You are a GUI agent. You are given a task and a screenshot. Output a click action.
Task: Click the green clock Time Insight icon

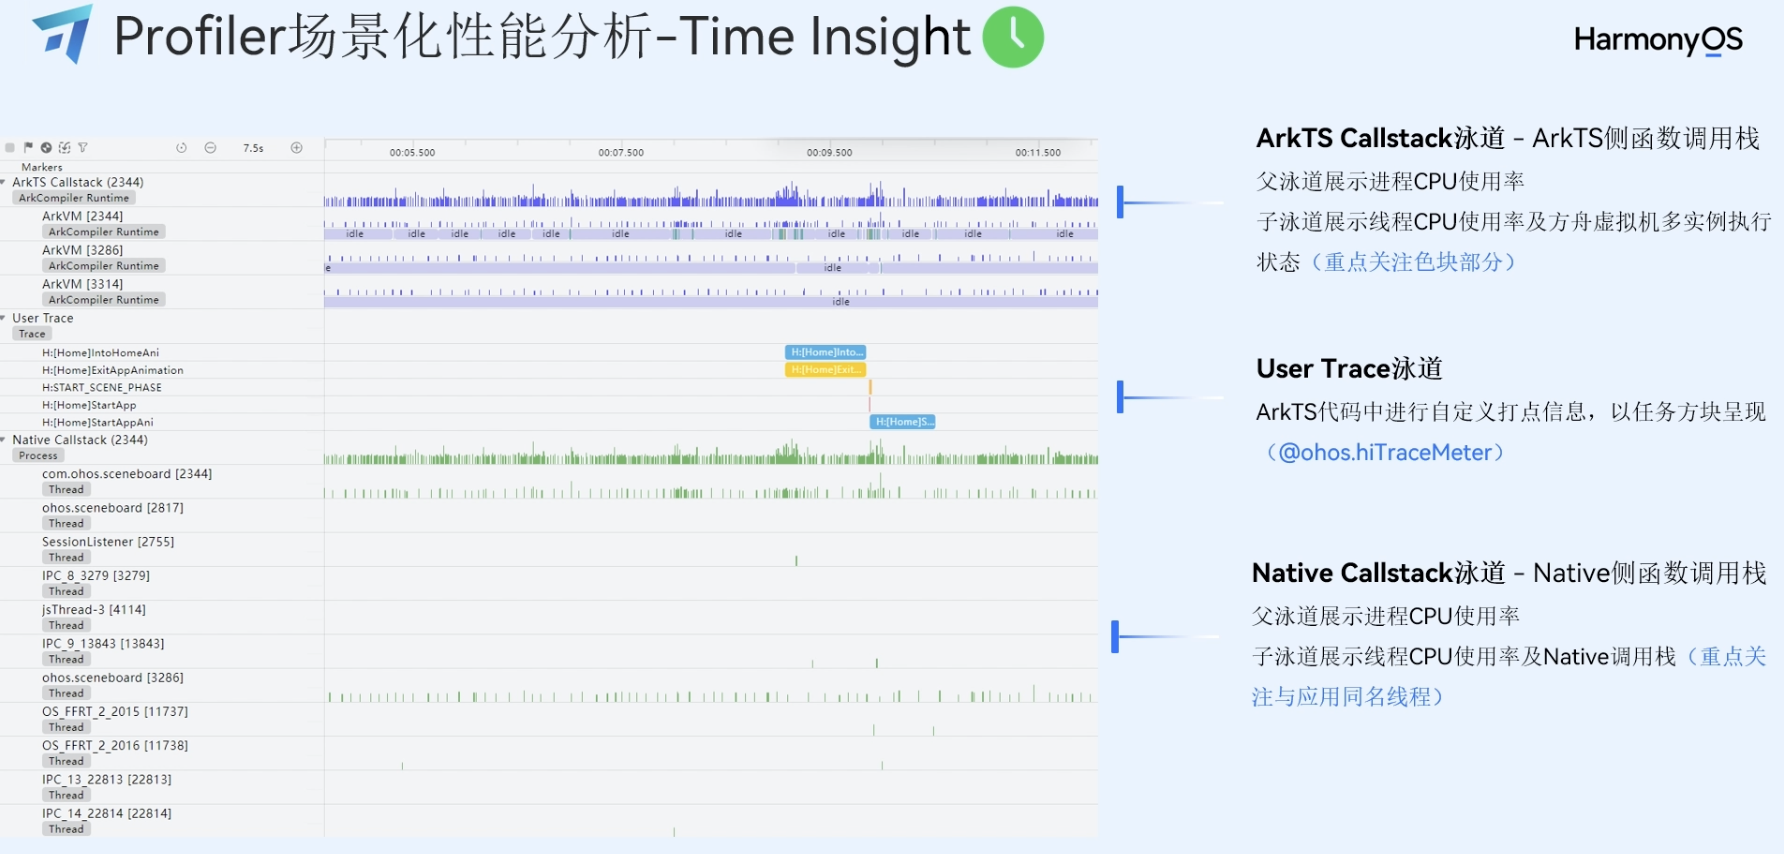tap(1013, 37)
